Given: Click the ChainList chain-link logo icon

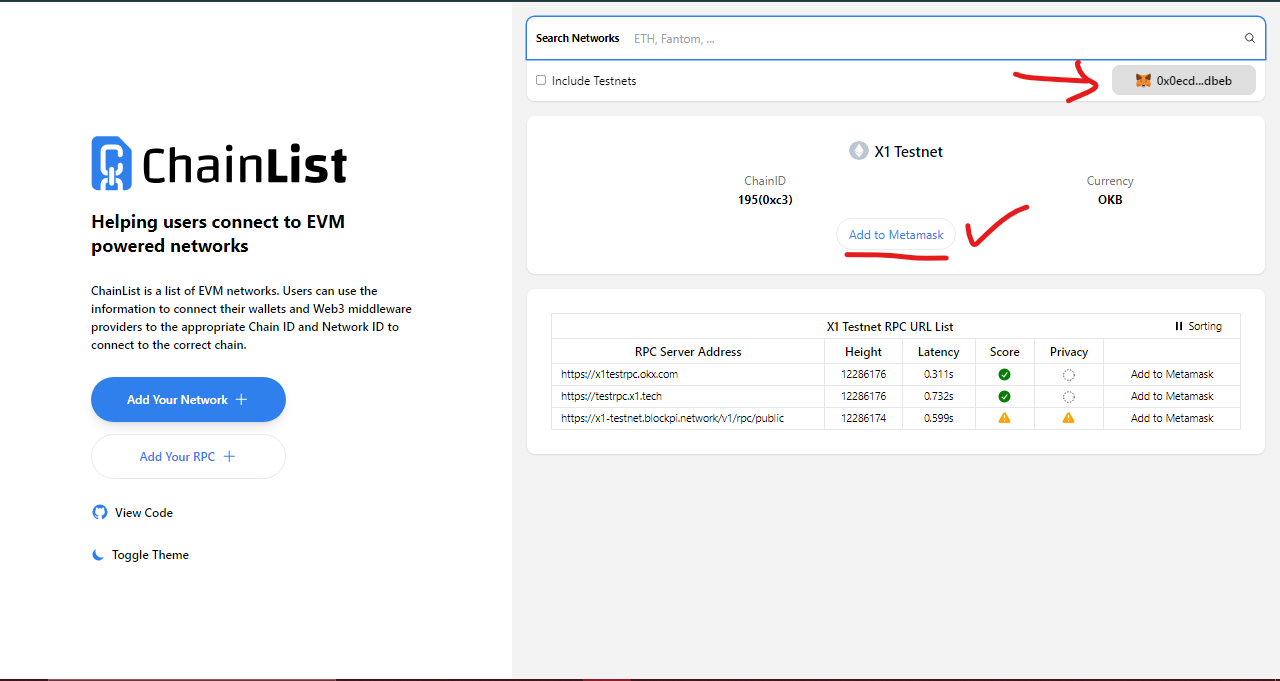Looking at the screenshot, I should (111, 163).
